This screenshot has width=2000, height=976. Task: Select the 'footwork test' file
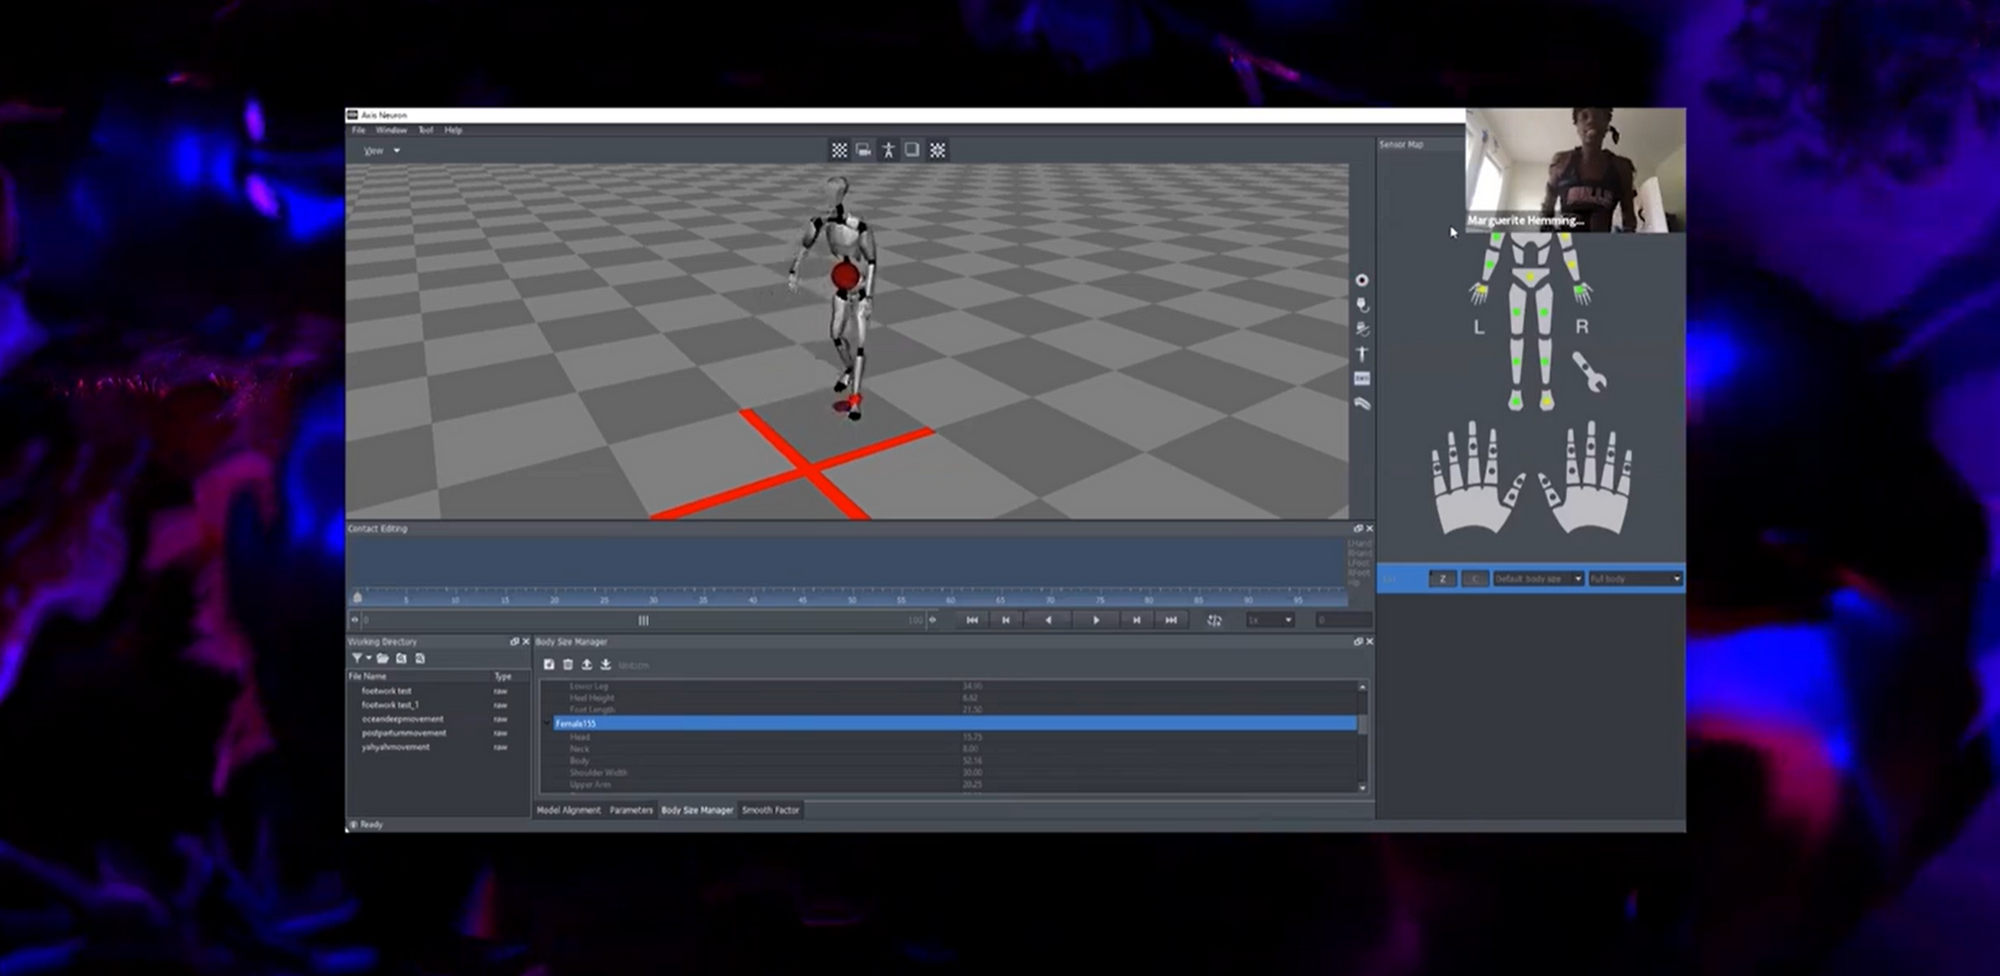point(386,691)
